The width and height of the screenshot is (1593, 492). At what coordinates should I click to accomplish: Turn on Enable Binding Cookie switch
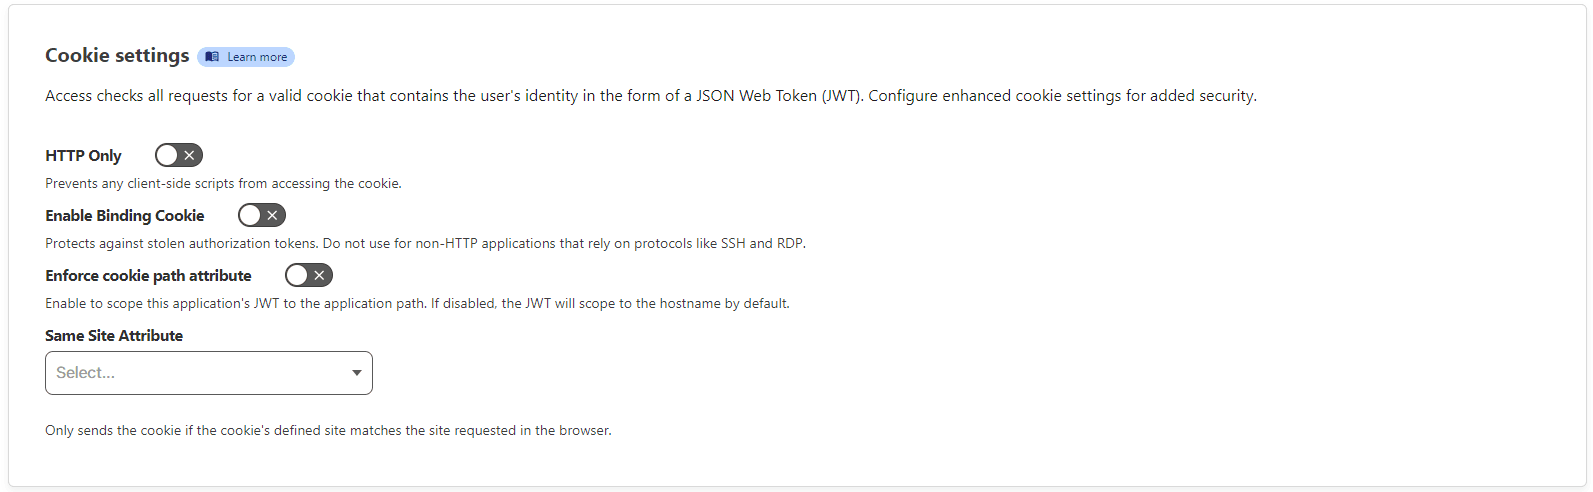[x=262, y=215]
